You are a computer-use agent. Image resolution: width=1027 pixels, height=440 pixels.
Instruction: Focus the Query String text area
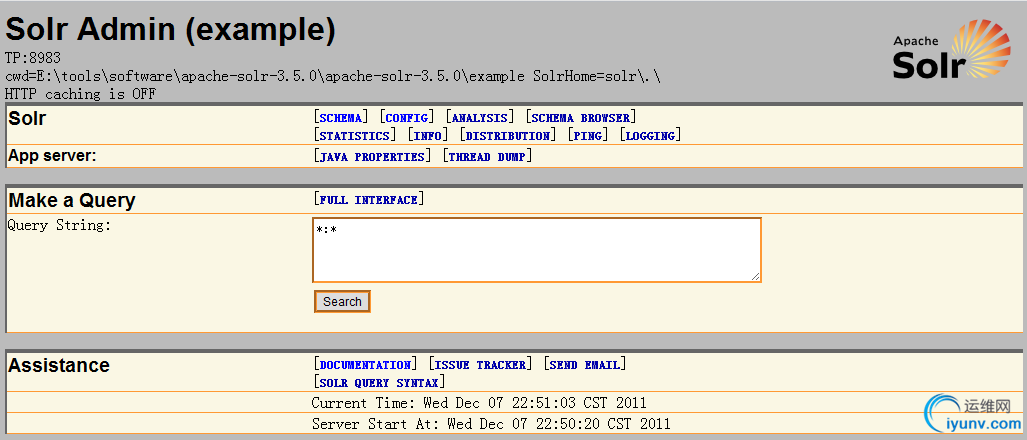(x=537, y=250)
